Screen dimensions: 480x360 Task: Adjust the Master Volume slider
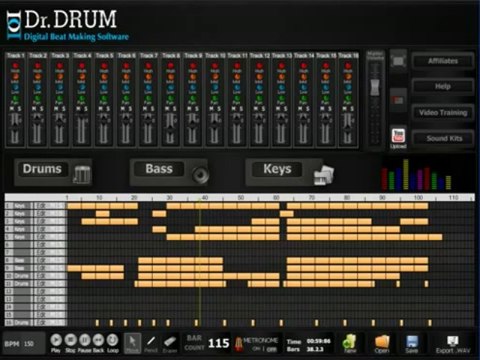(375, 88)
